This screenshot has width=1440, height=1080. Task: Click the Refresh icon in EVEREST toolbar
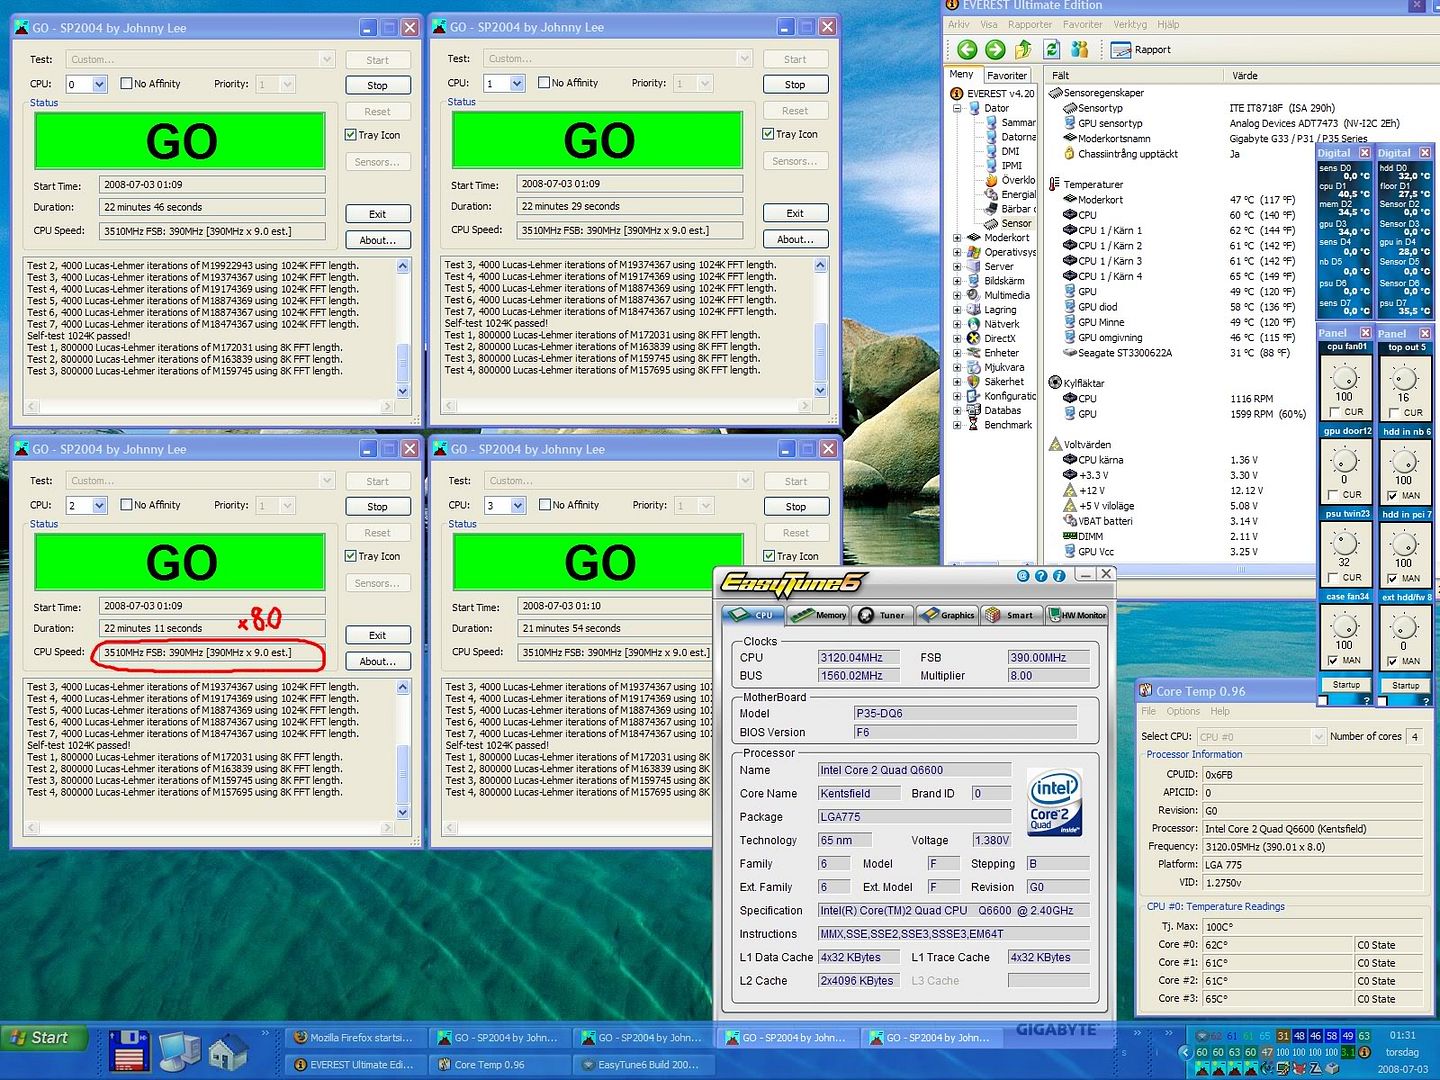point(1052,49)
